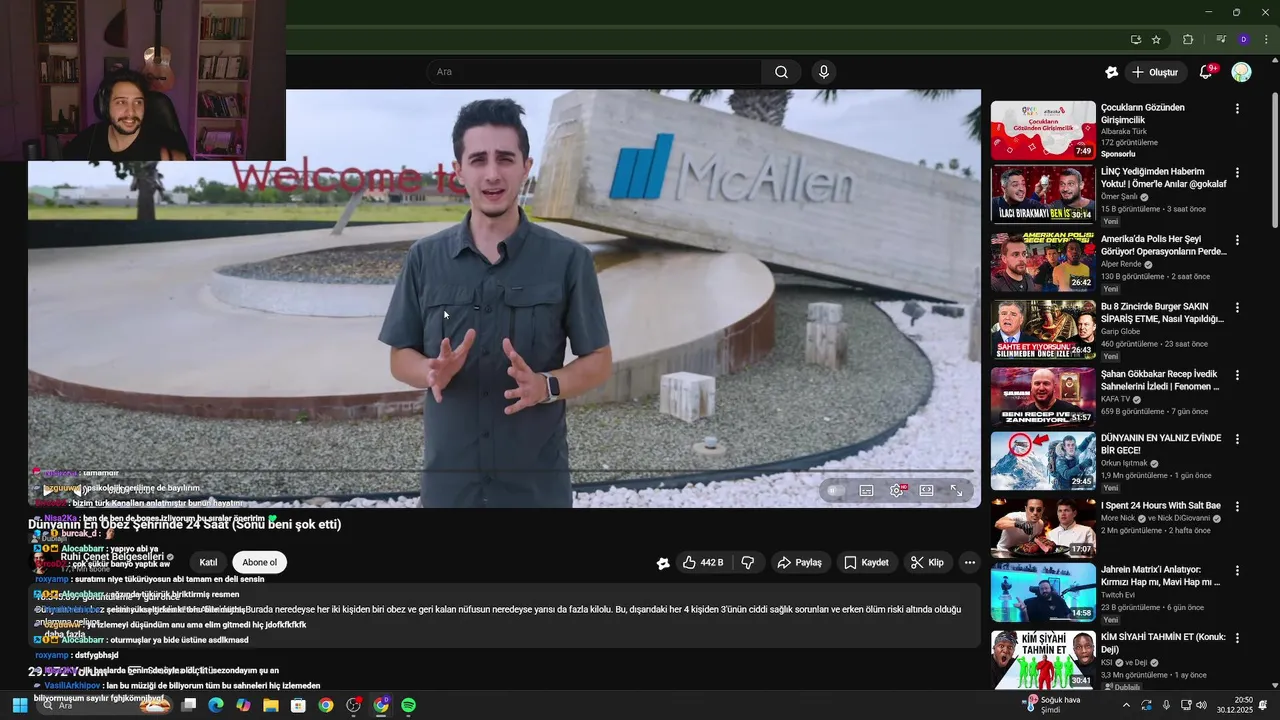Open the DÜNYANIN EN YALNIZ EVİNDE thumbnail

point(1043,460)
